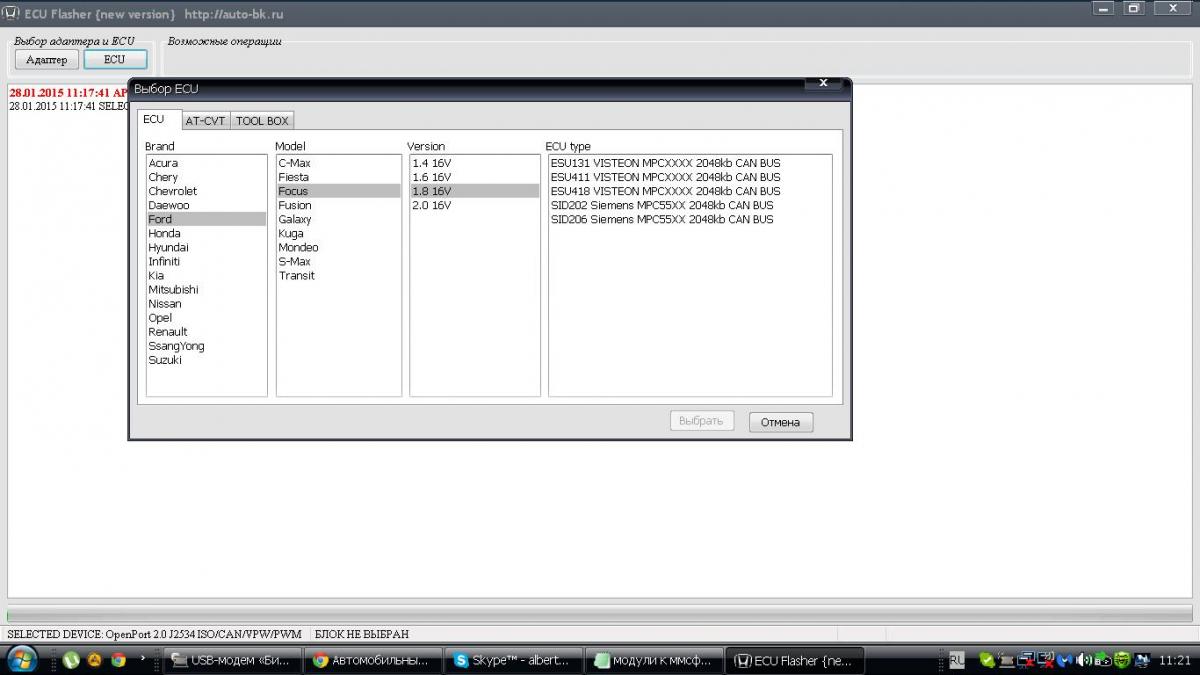1200x675 pixels.
Task: Choose Focus in Model list
Action: (x=338, y=191)
